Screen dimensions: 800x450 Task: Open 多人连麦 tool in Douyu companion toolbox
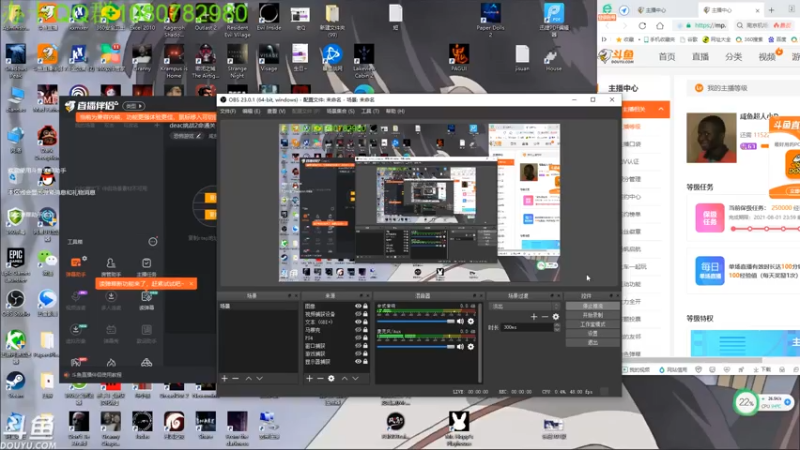111,301
